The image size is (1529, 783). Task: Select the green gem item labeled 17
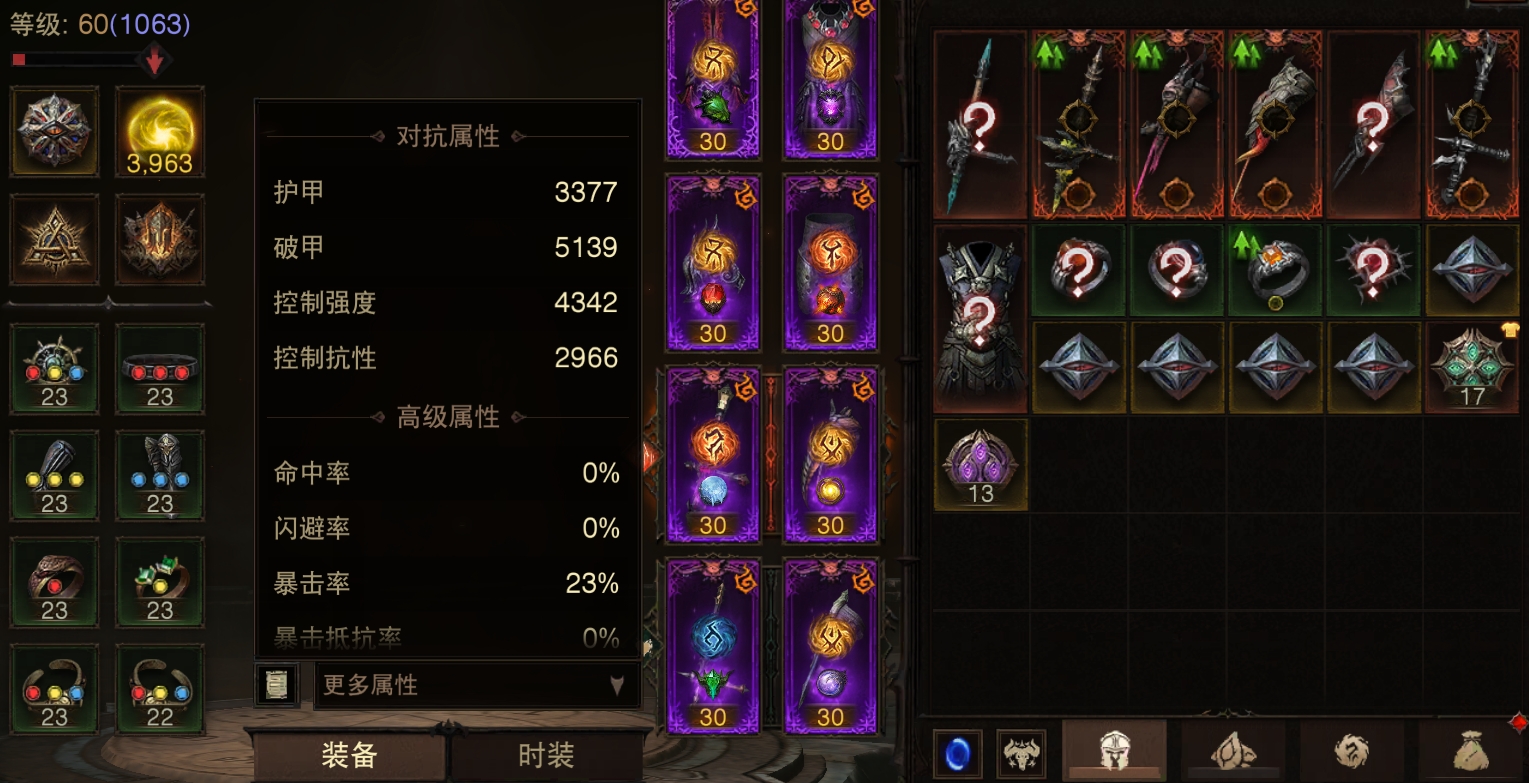[1472, 367]
